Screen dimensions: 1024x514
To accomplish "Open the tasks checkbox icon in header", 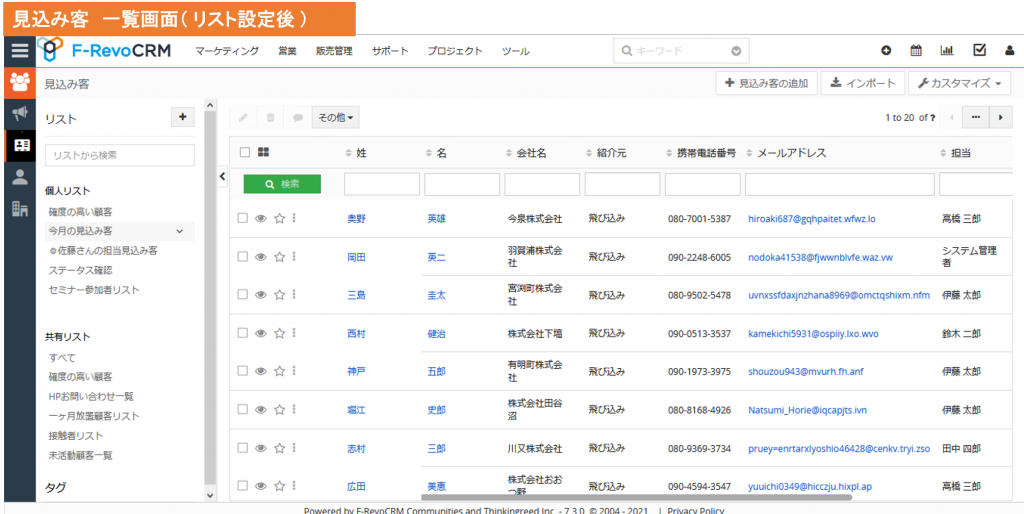I will [979, 50].
